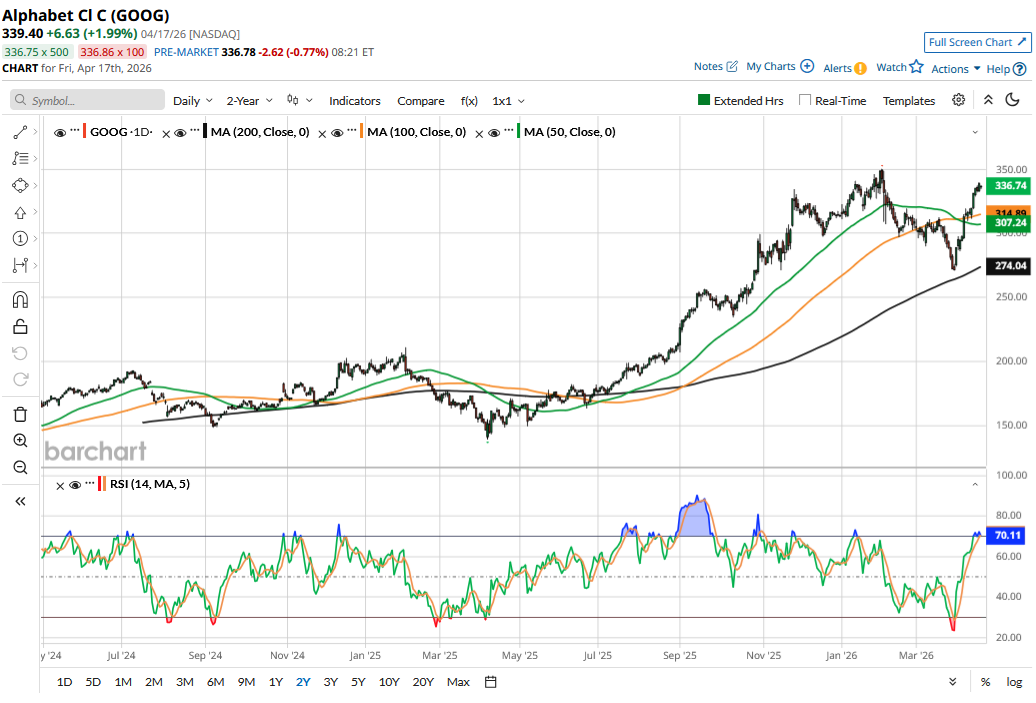1036x703 pixels.
Task: Open the date picker calendar icon
Action: pyautogui.click(x=490, y=682)
